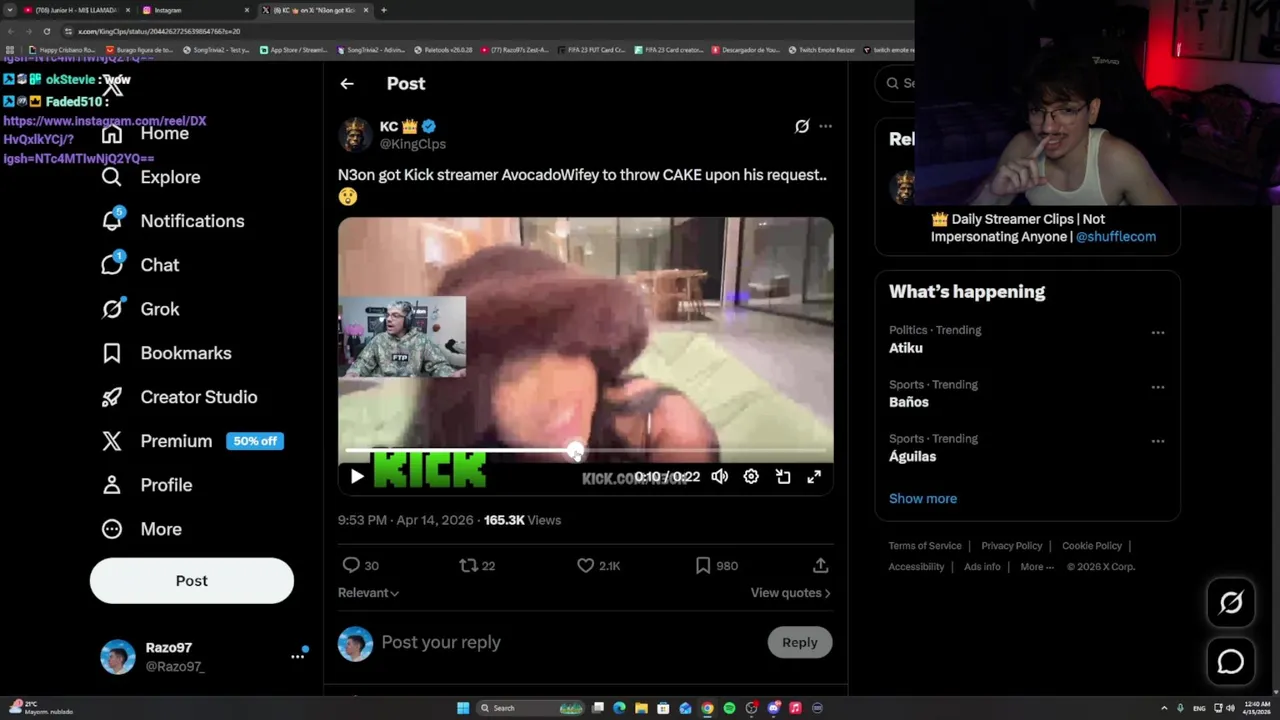Open KC's profile avatar on the post

355,134
